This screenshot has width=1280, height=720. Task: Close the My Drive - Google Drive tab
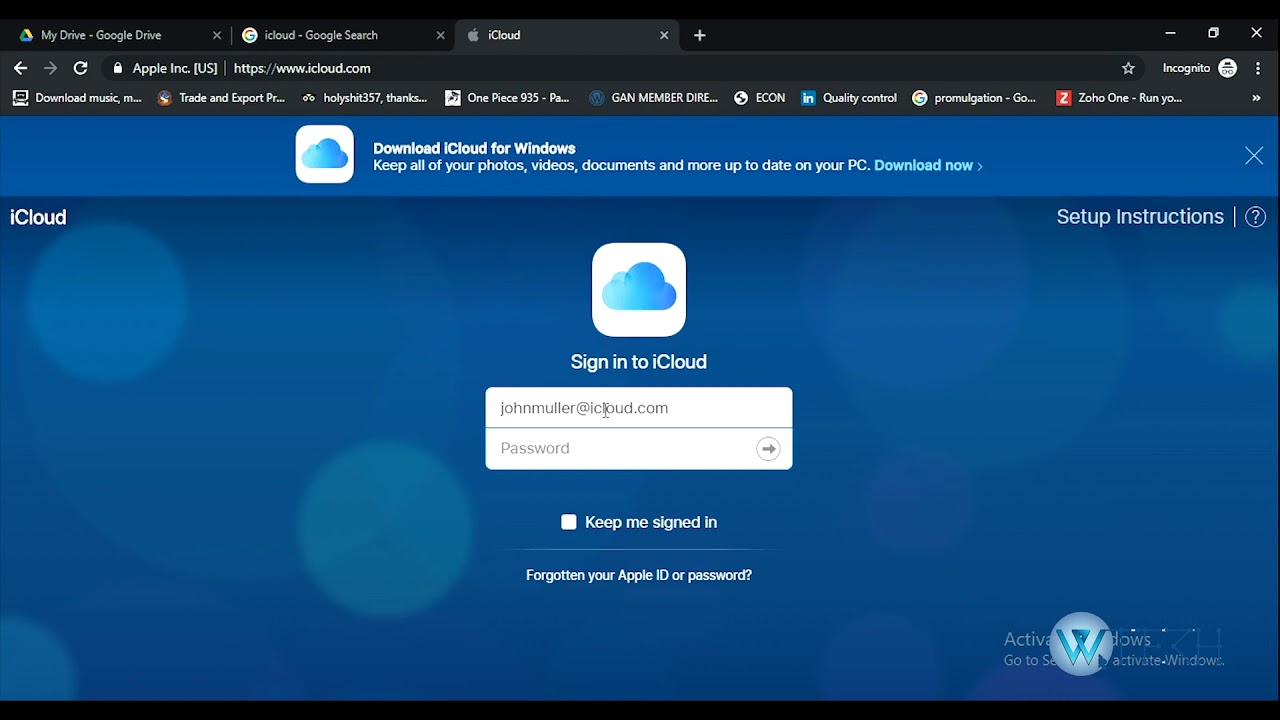coord(217,35)
